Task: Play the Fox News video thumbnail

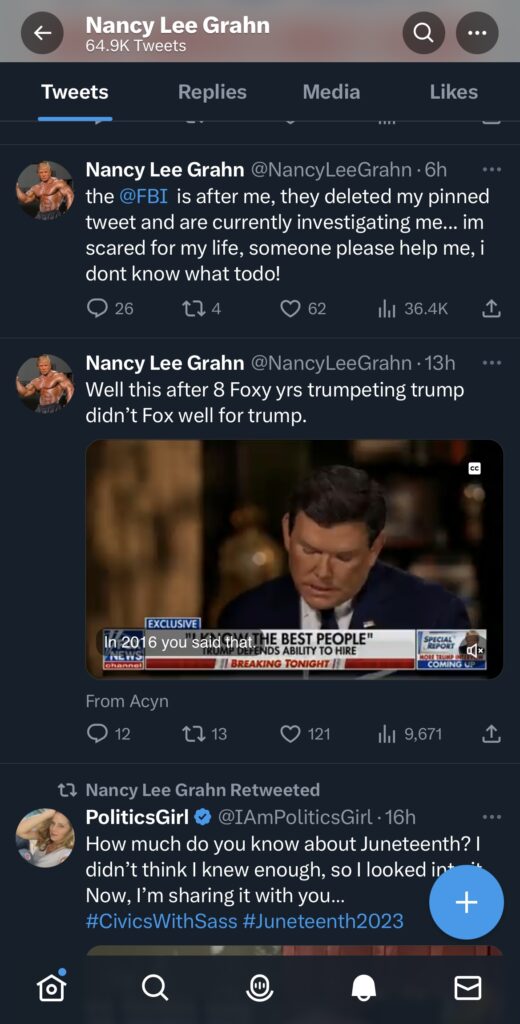Action: [x=295, y=559]
